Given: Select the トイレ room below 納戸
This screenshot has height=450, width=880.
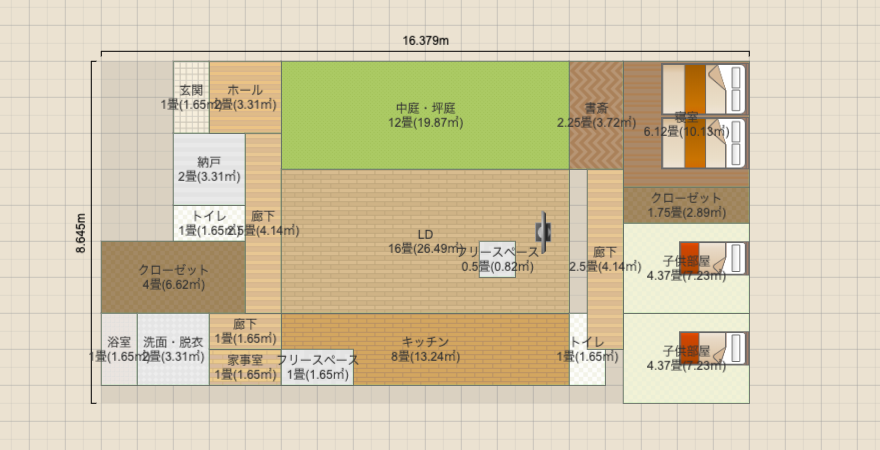Looking at the screenshot, I should (209, 223).
